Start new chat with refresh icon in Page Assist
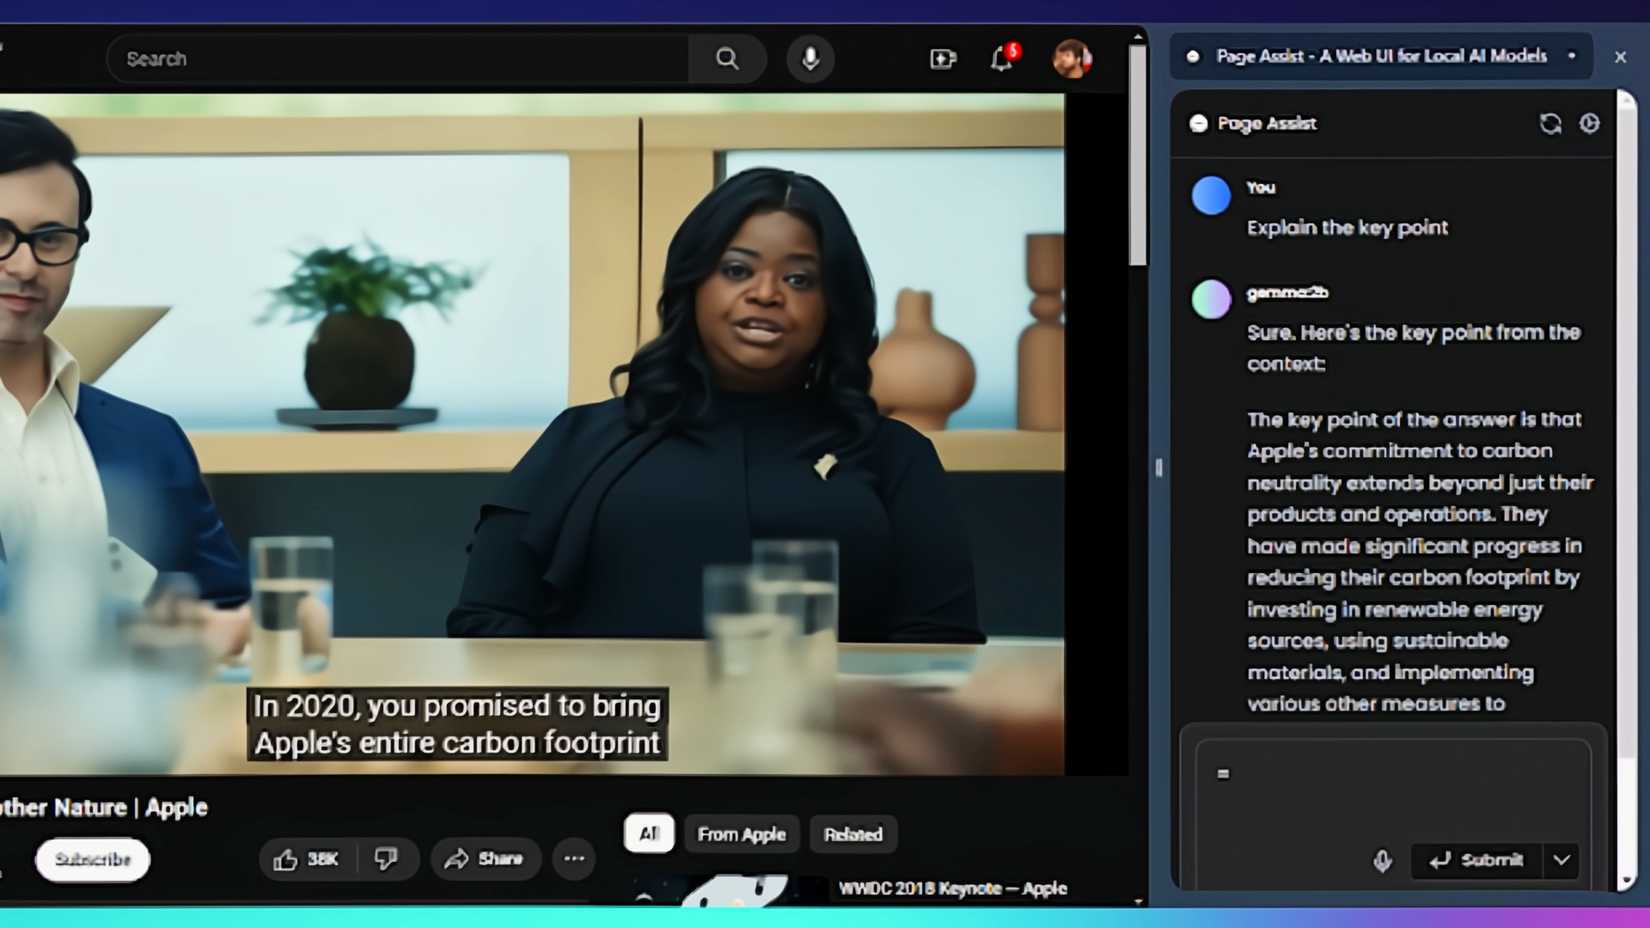1650x928 pixels. click(1550, 123)
